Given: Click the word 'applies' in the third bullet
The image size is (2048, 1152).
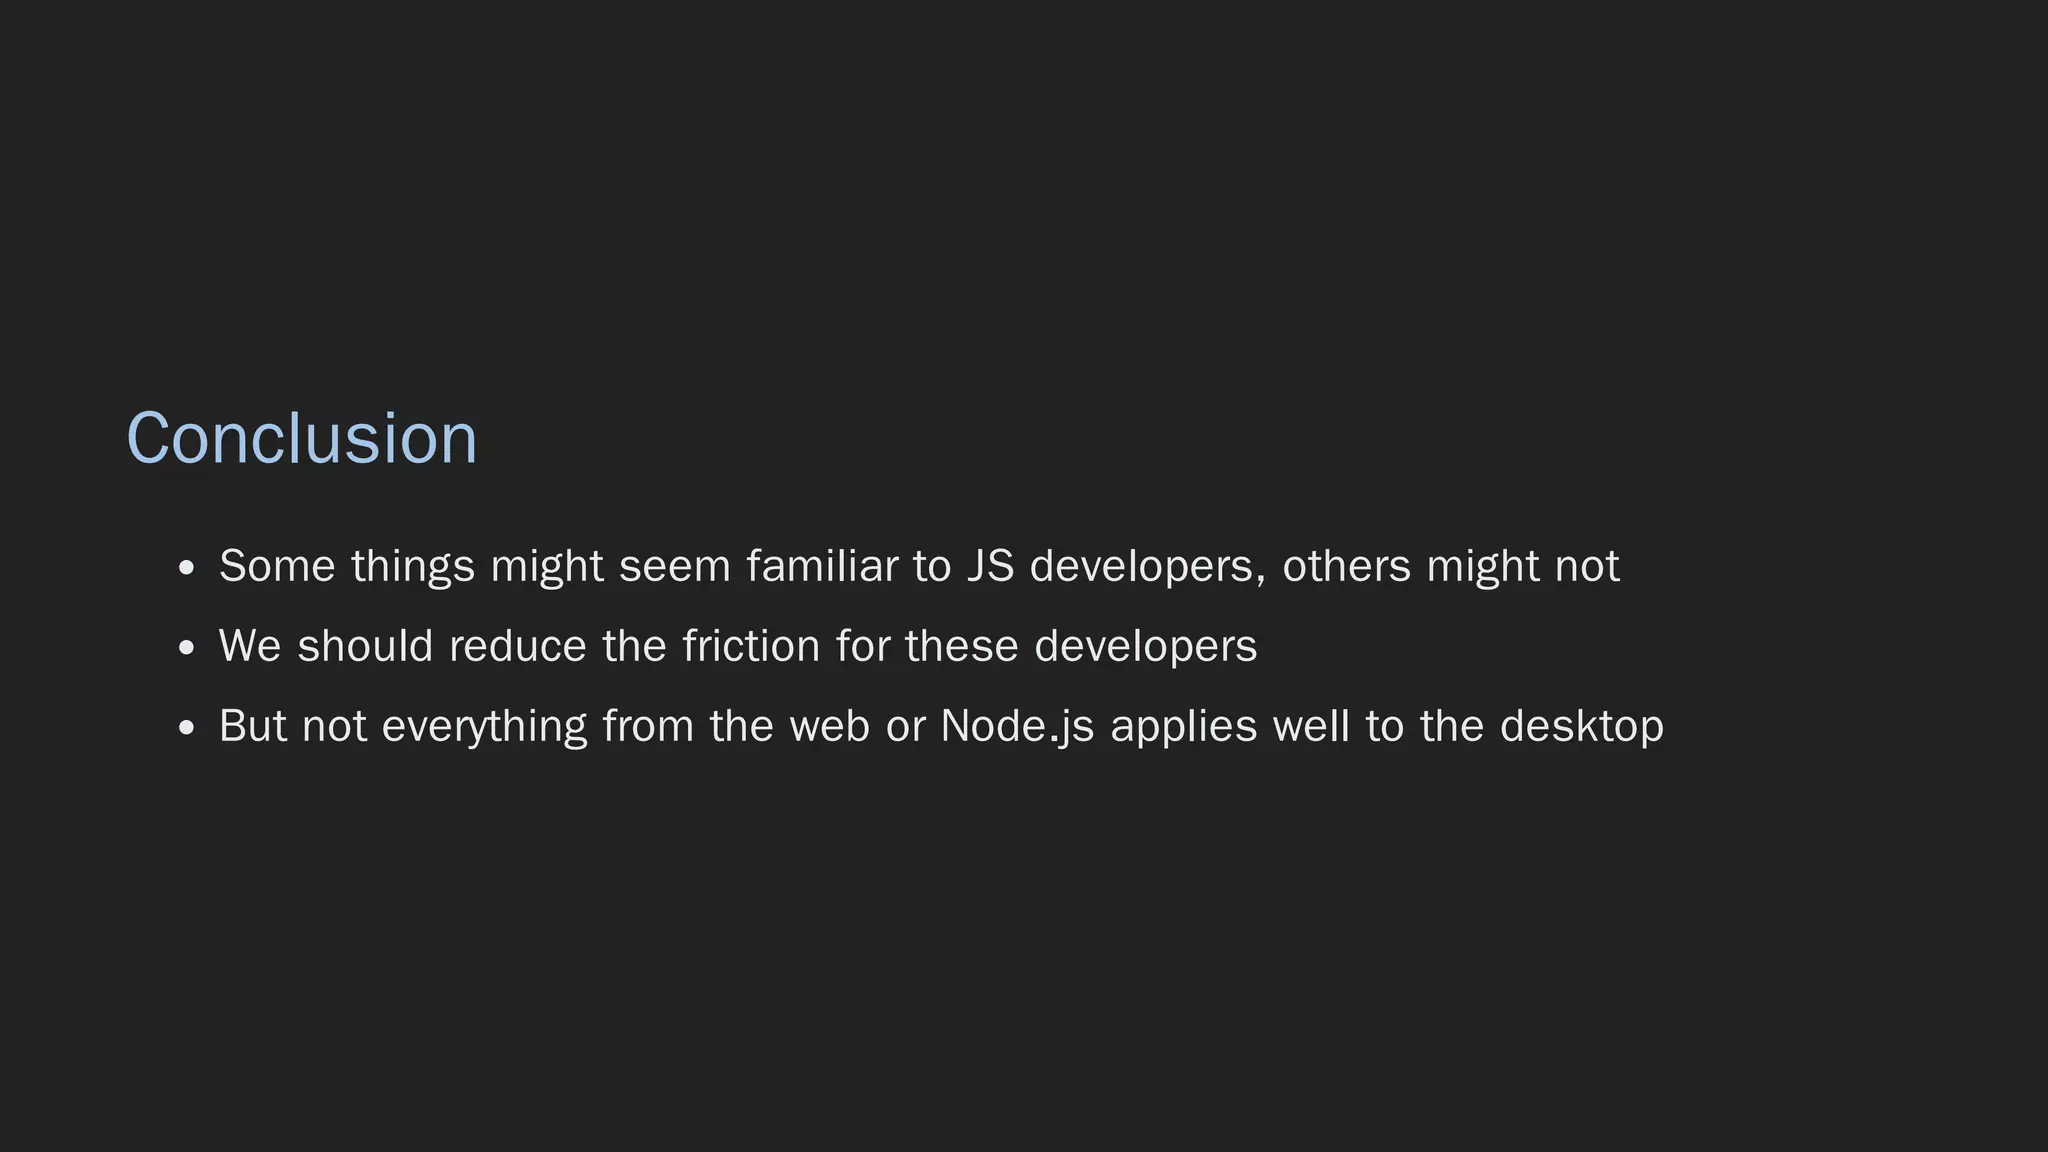Looking at the screenshot, I should [1183, 728].
